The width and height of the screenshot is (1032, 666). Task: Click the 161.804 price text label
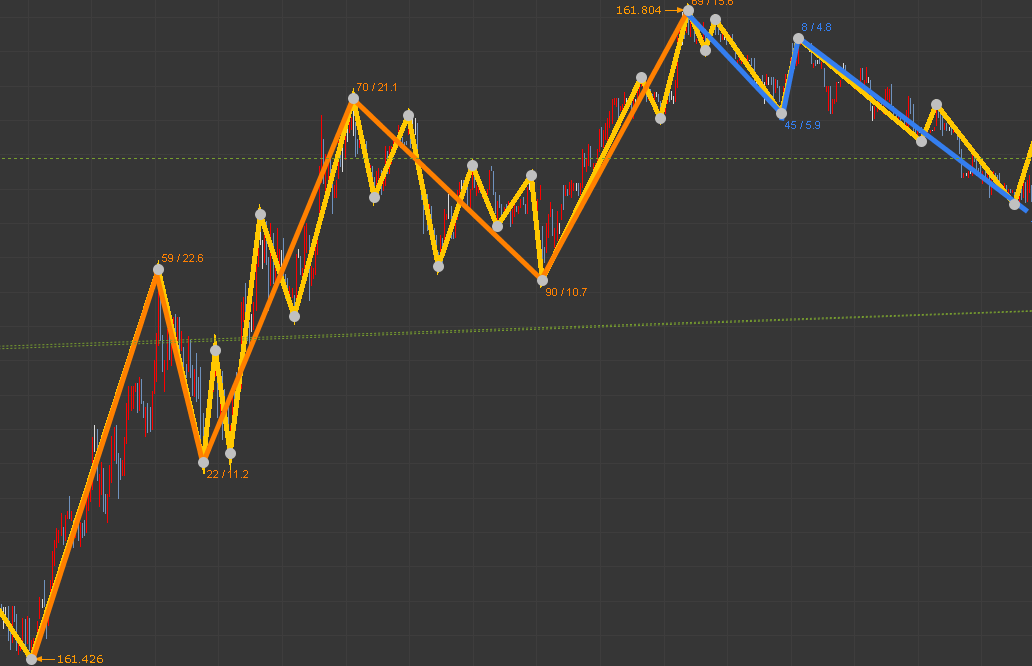[638, 10]
